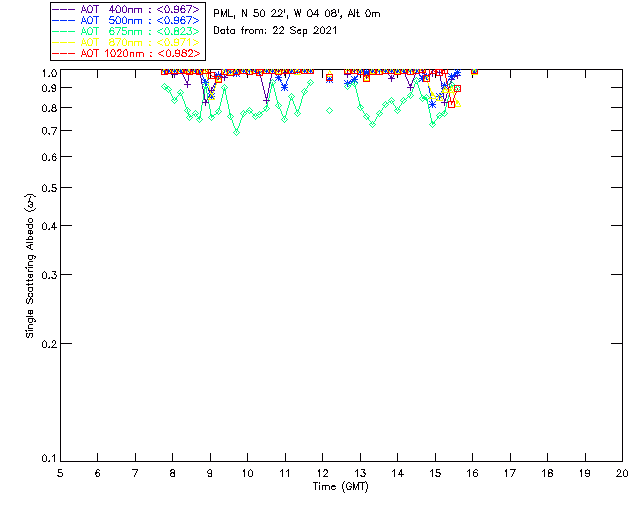The height and width of the screenshot is (512, 640).
Task: Click the isolated green diamond marker near hour 12
Action: pos(329,111)
